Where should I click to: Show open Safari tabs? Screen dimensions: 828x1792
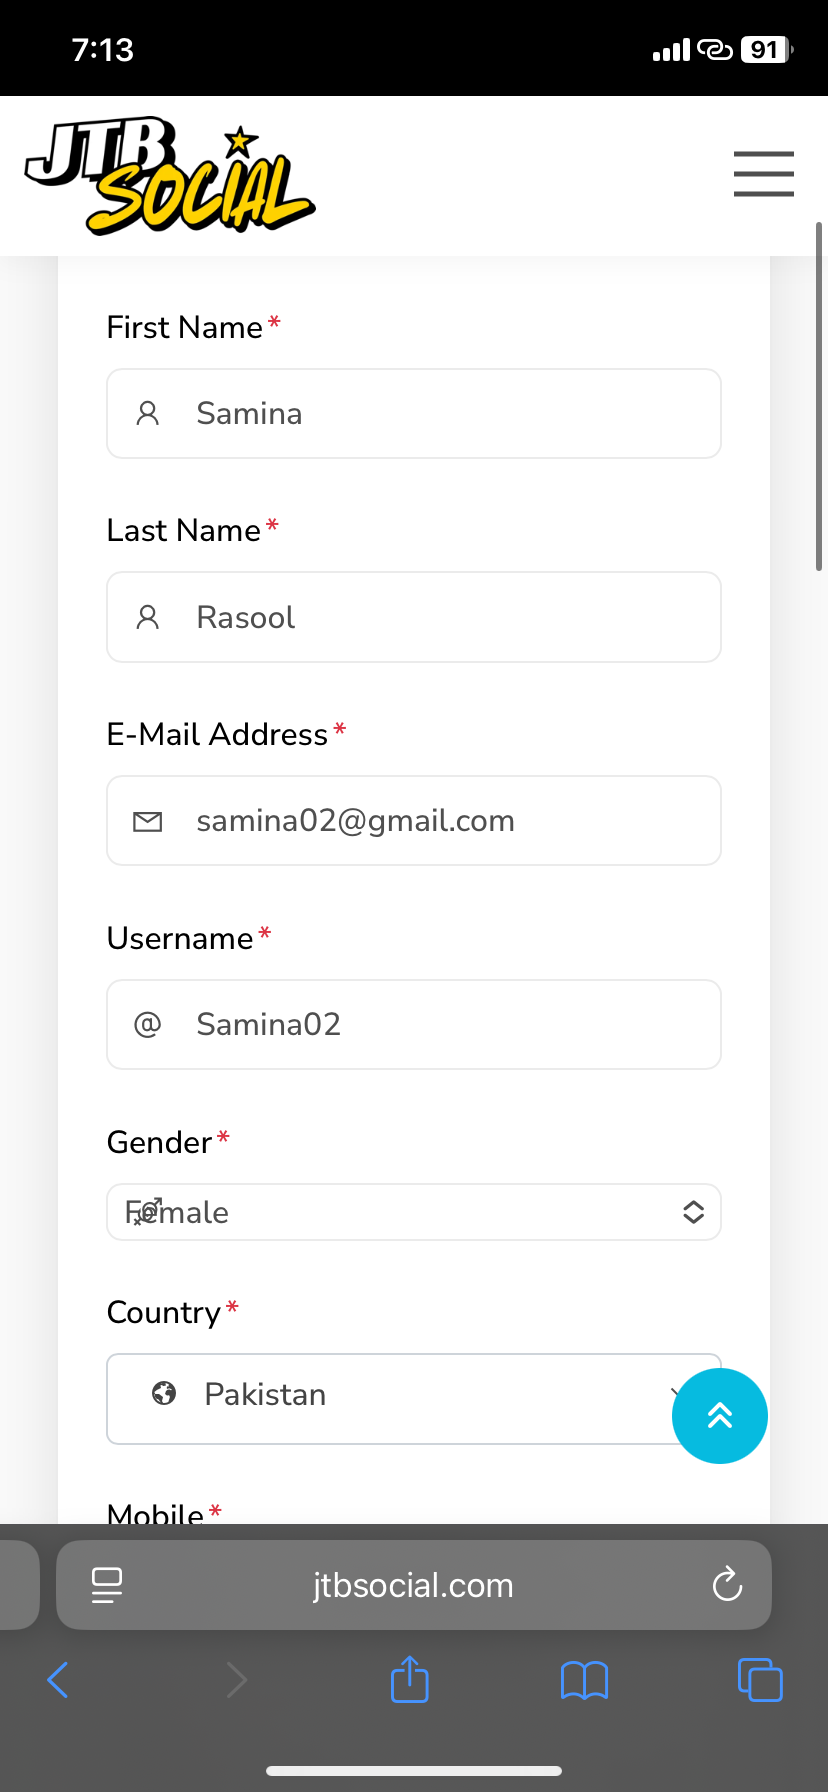(x=760, y=1679)
